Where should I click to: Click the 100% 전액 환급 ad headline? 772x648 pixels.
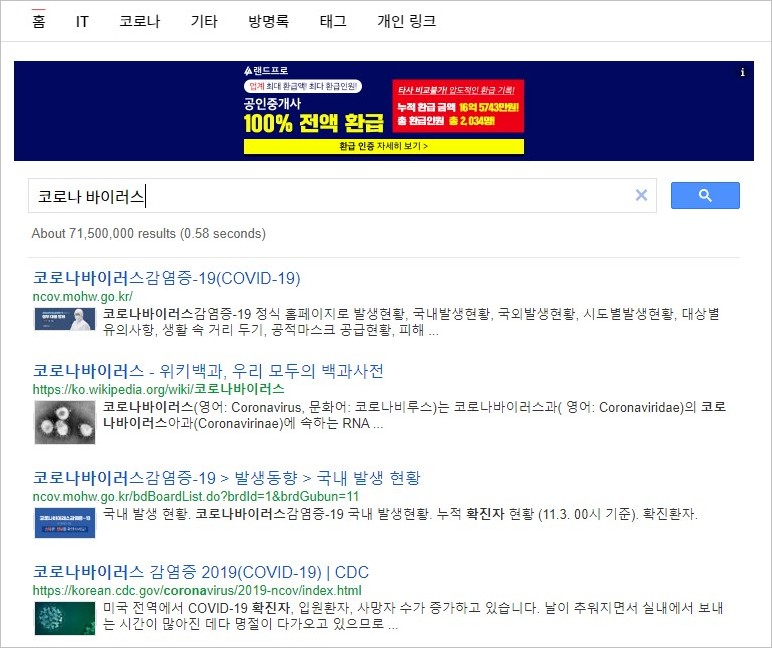pos(314,123)
